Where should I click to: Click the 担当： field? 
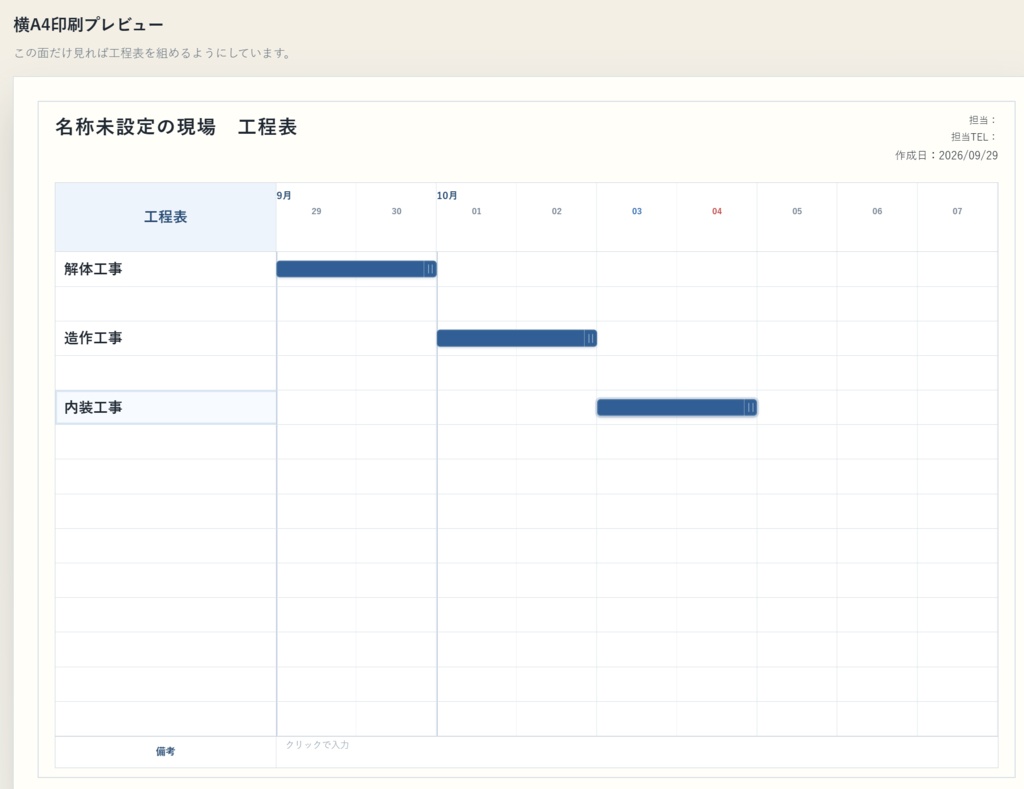pos(983,120)
